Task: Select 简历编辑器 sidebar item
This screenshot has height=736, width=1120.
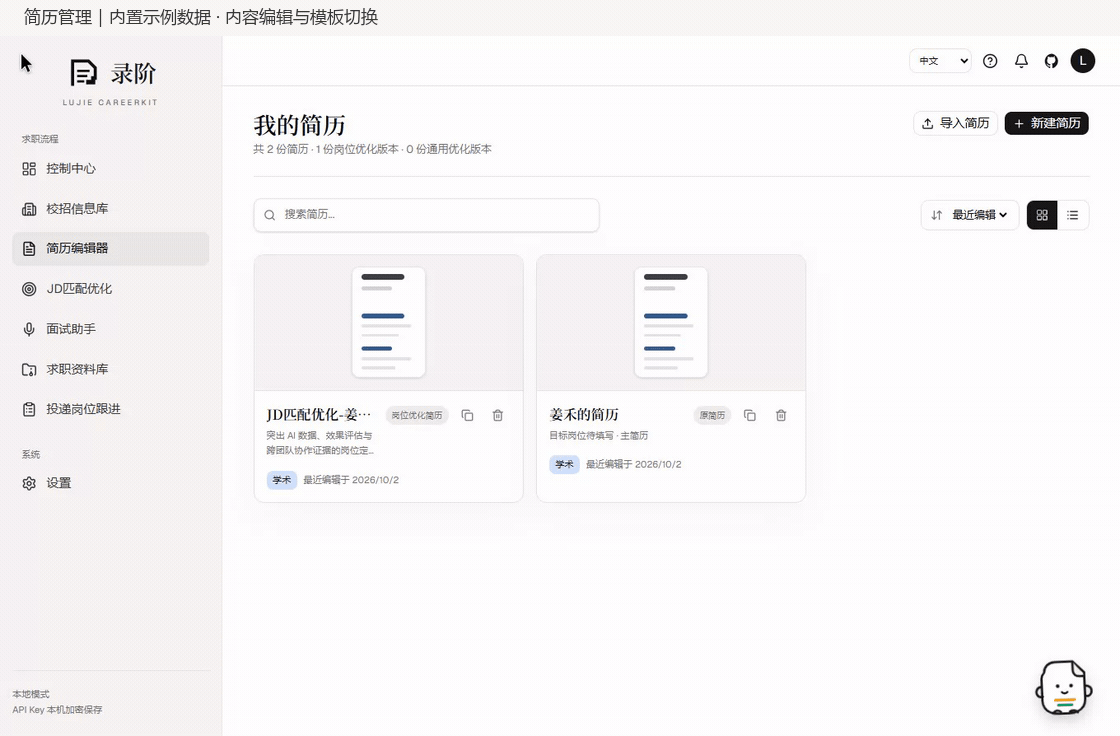Action: pos(111,249)
